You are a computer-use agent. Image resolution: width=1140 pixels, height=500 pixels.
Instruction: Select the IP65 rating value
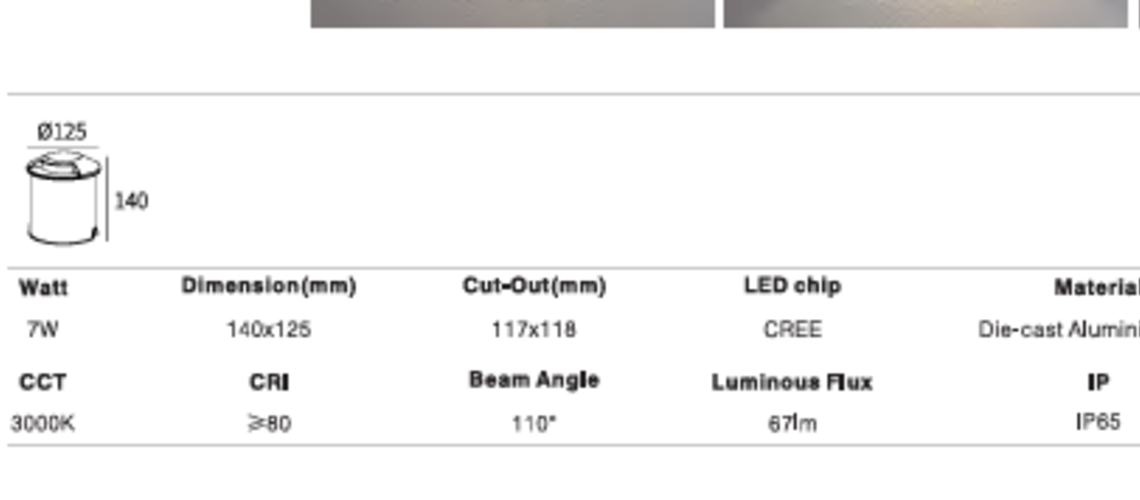pos(1098,422)
